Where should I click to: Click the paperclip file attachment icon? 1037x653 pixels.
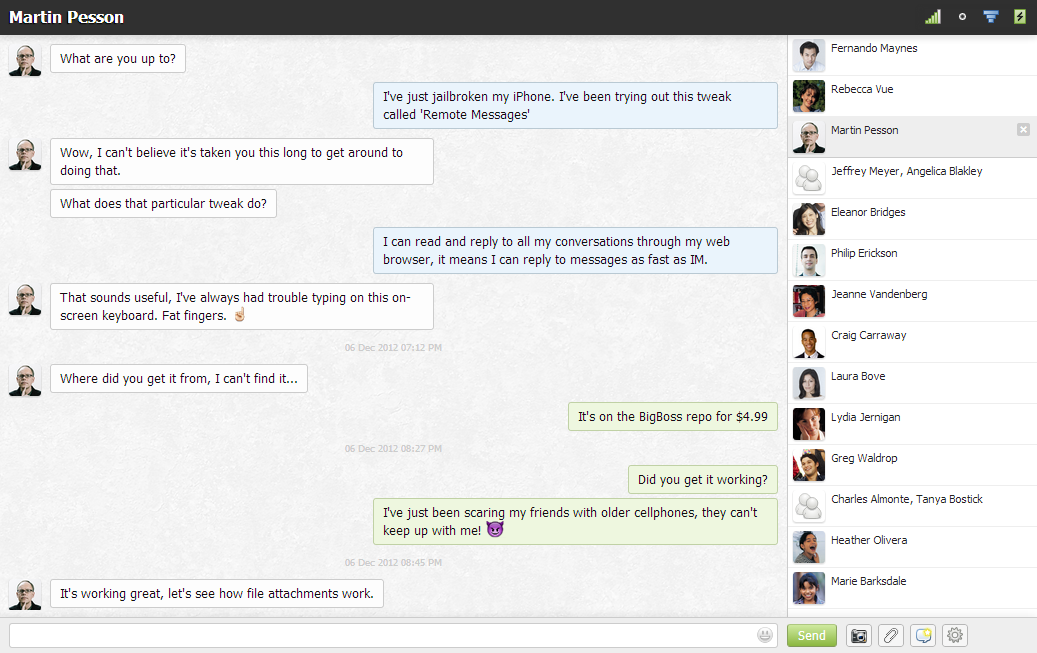click(x=890, y=635)
